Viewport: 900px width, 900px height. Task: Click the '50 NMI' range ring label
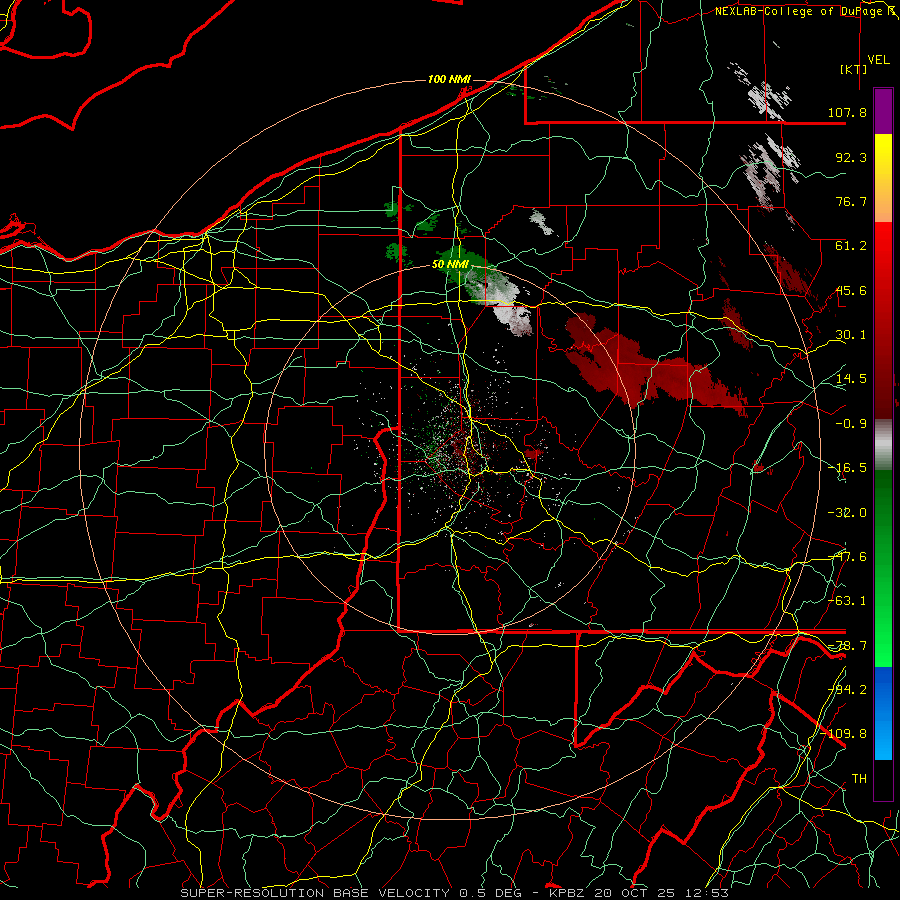(450, 264)
